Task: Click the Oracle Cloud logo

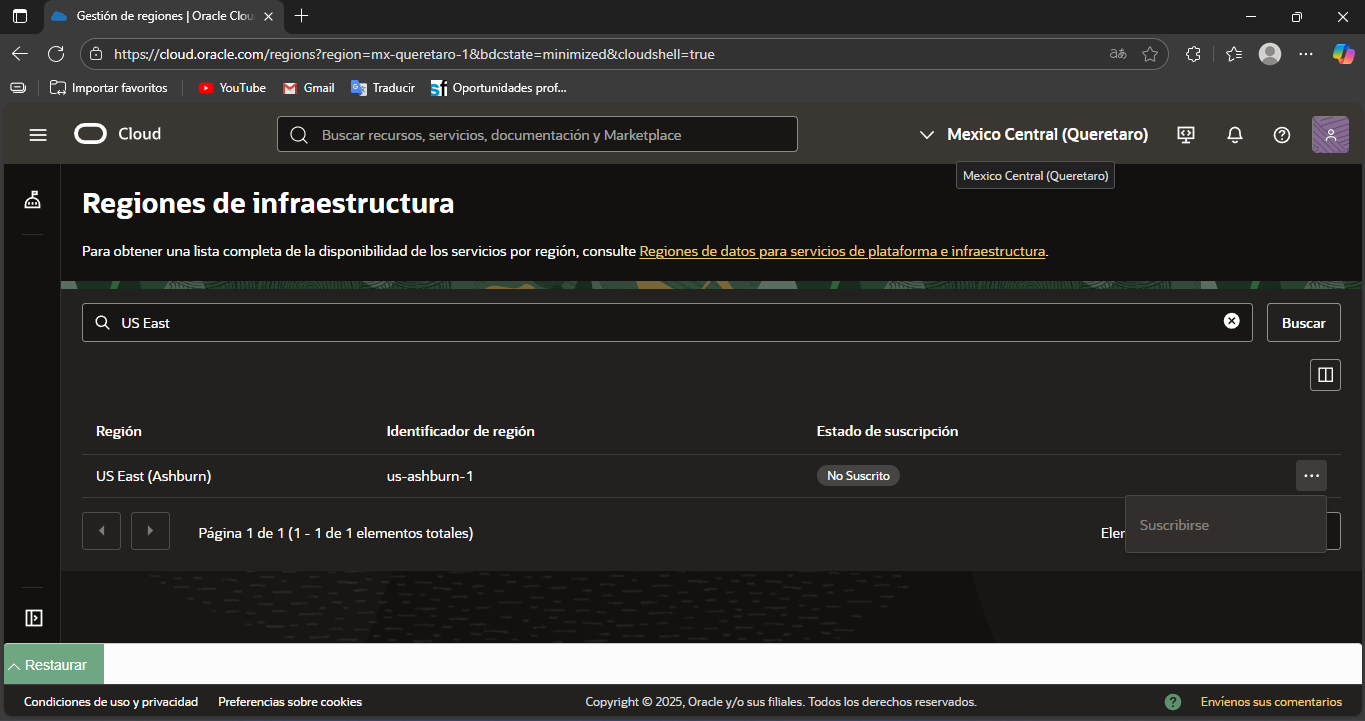Action: click(116, 133)
